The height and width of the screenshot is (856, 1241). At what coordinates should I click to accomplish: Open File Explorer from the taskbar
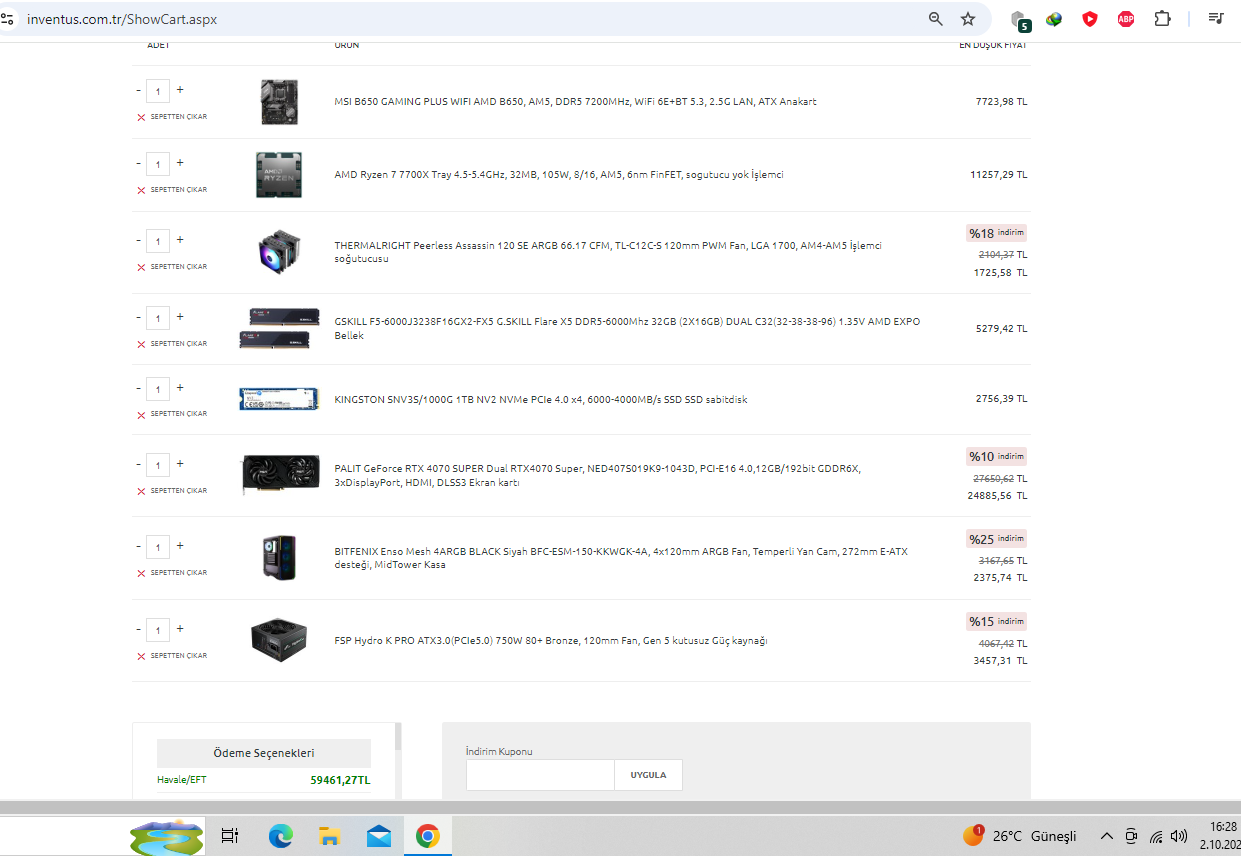pyautogui.click(x=330, y=836)
